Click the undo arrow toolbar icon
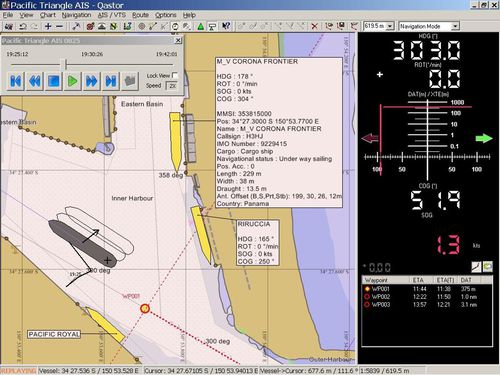500x375 pixels. pyautogui.click(x=23, y=26)
